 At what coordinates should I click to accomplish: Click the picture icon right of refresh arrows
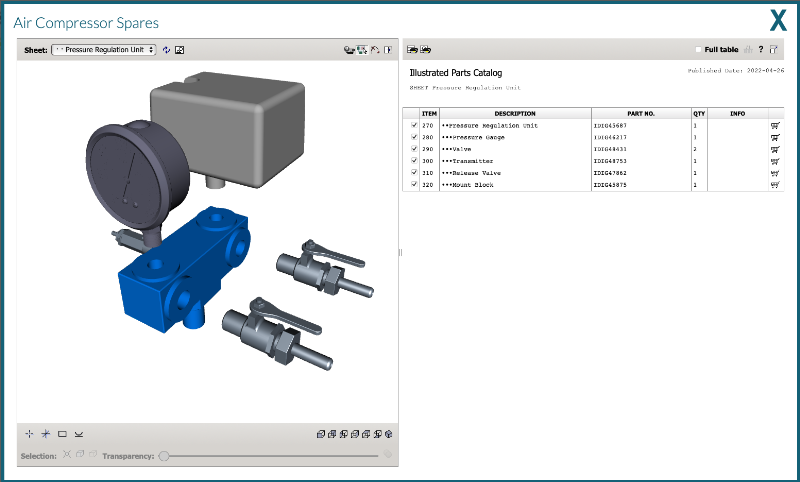180,50
